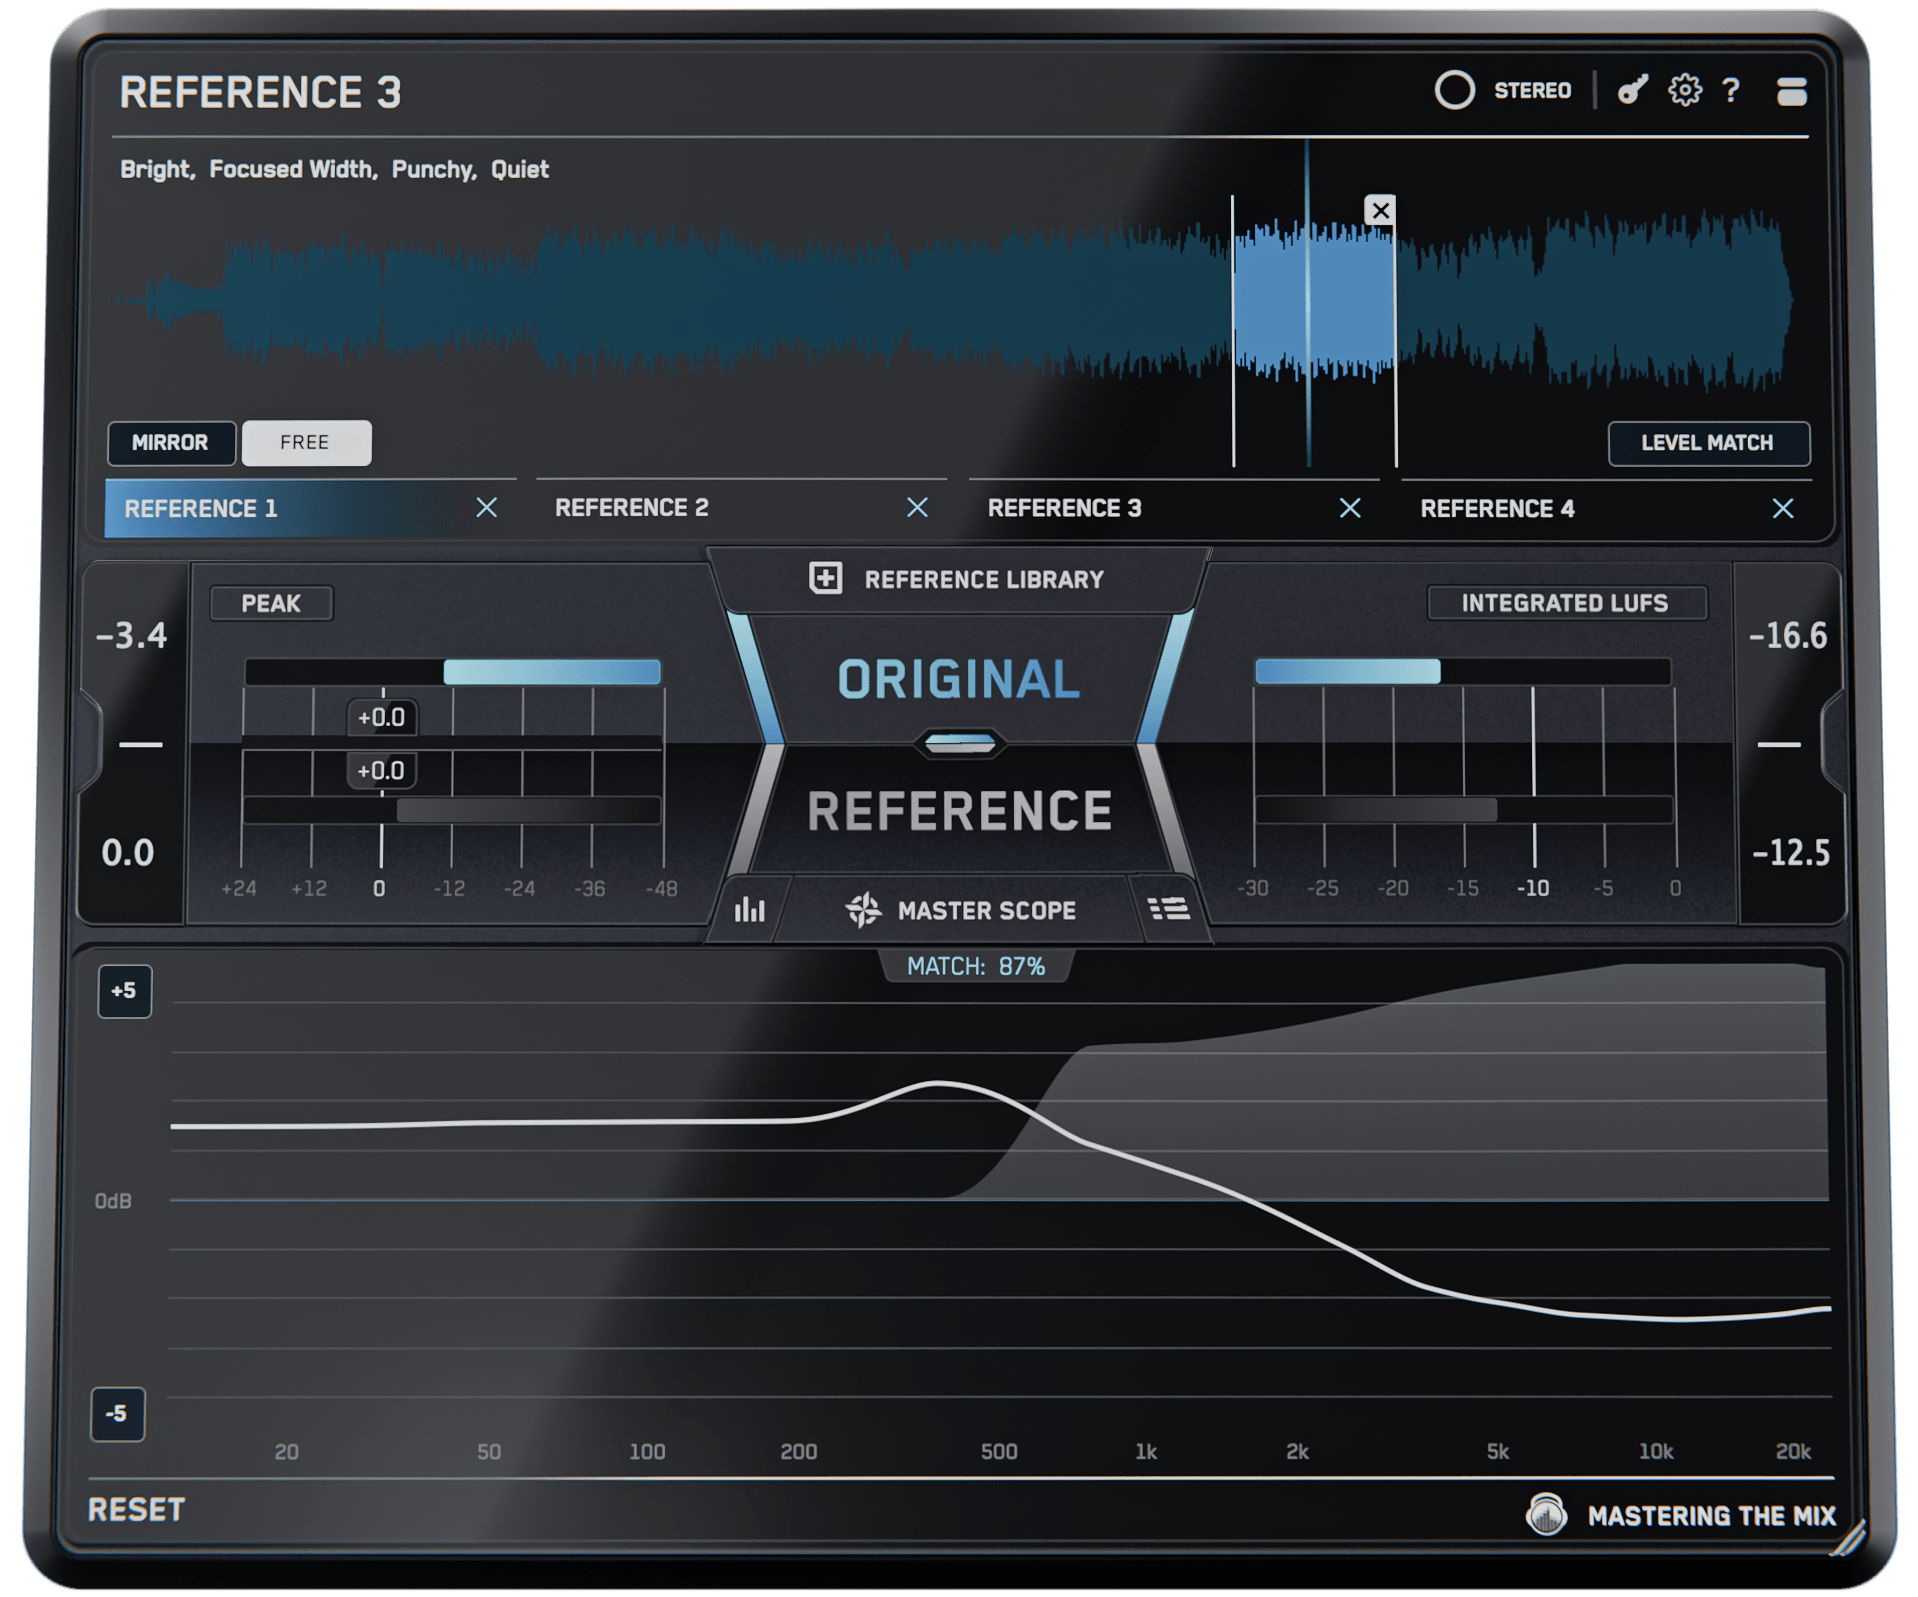Click the 1k frequency label
The image size is (1918, 1597).
coord(1146,1451)
